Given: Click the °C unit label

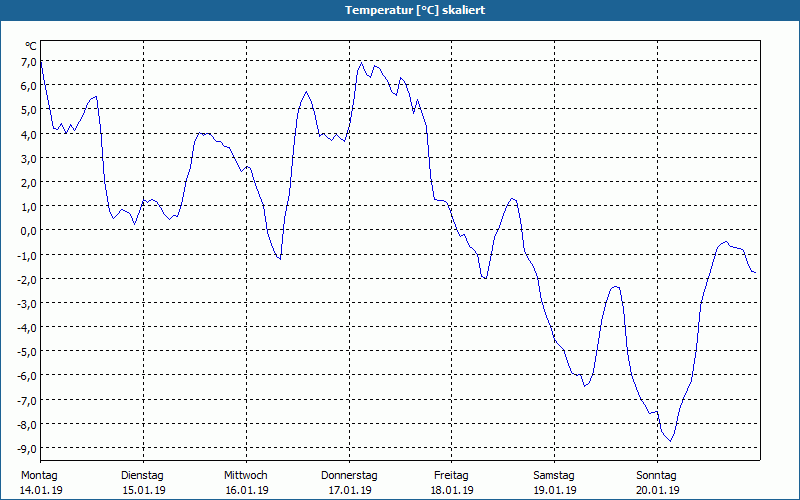Looking at the screenshot, I should click(31, 46).
